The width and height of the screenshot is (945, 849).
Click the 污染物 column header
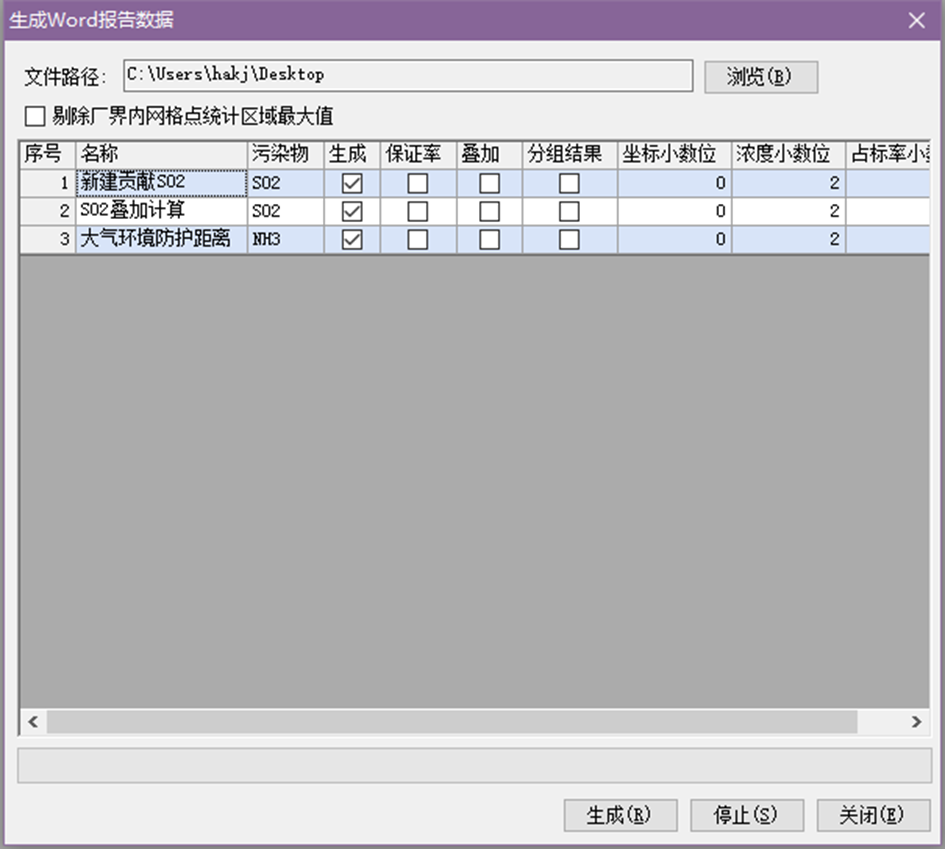(285, 155)
